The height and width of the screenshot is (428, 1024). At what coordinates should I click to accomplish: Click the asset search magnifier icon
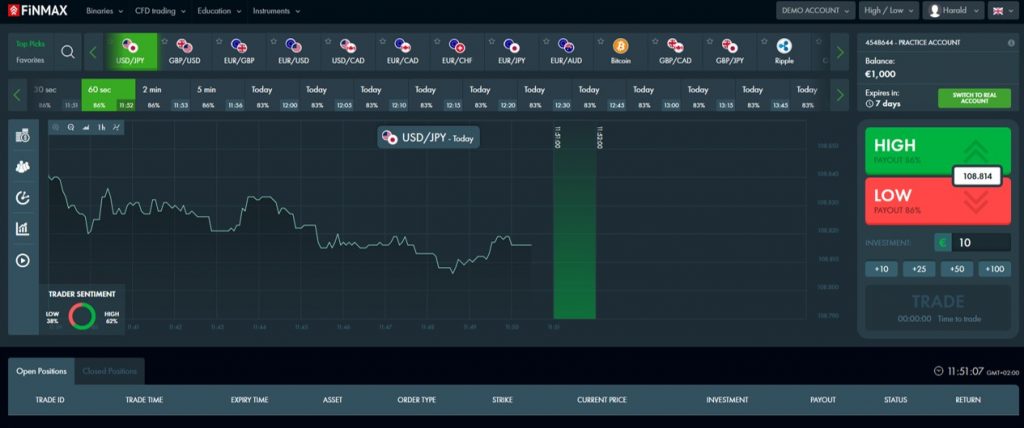click(x=68, y=51)
